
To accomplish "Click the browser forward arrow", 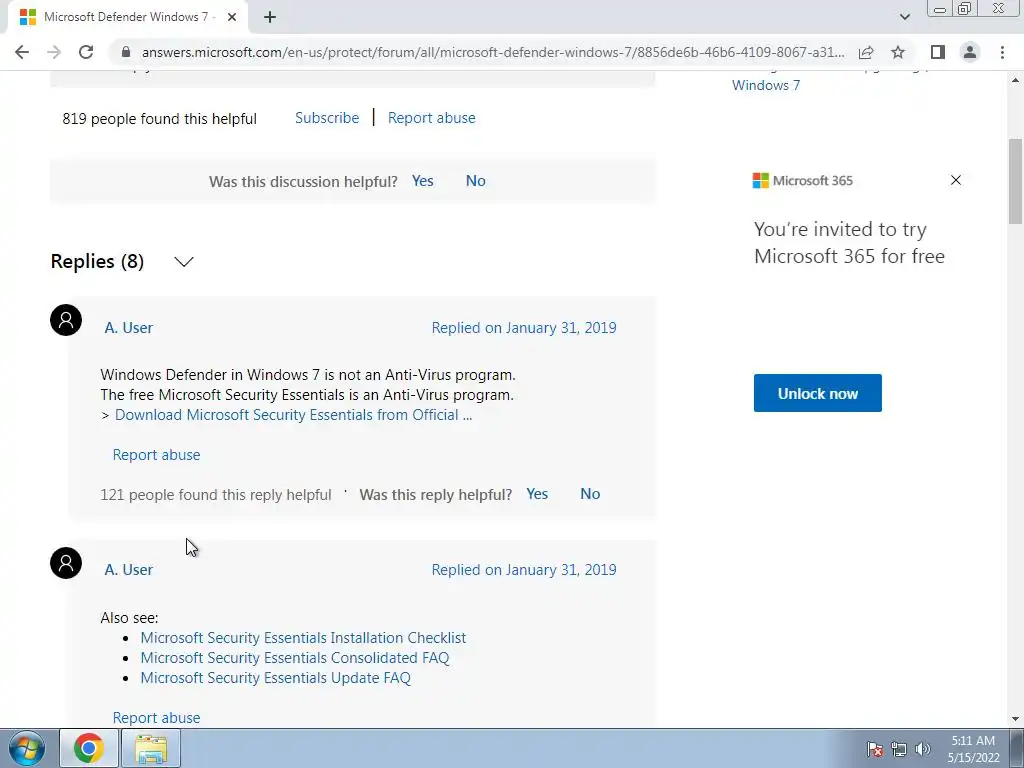I will pos(54,52).
